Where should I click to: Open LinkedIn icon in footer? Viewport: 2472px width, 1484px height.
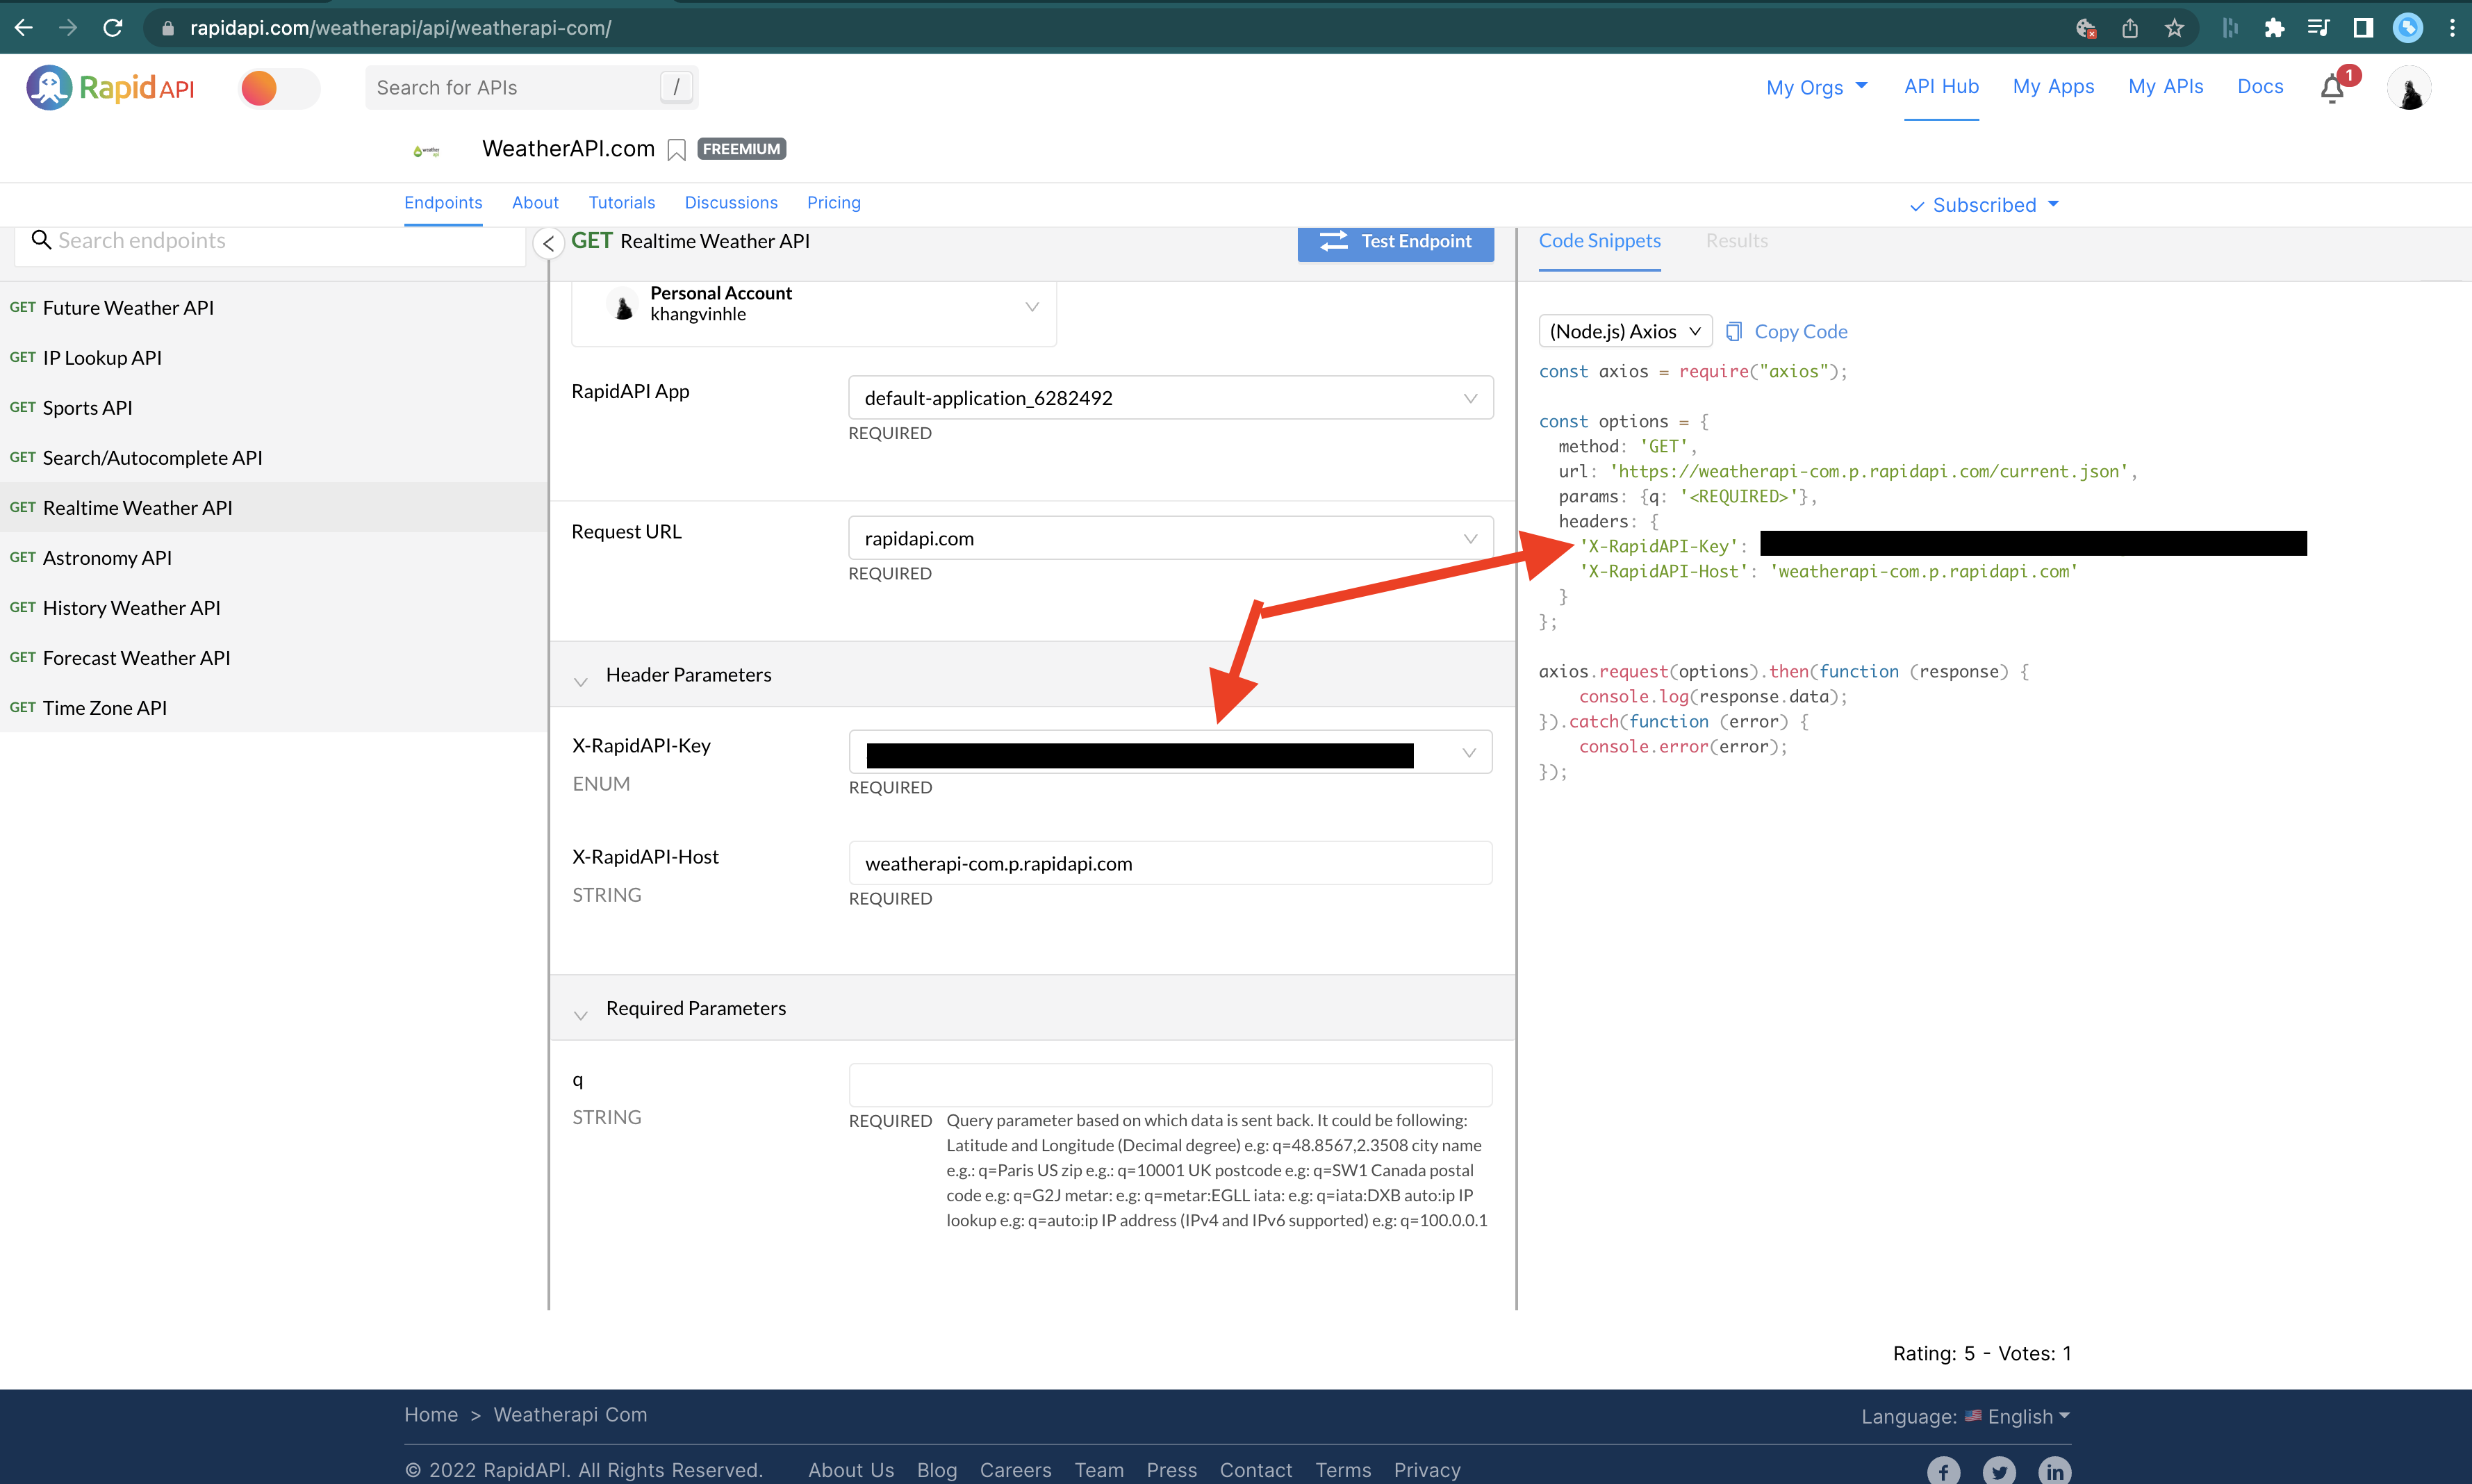pyautogui.click(x=2055, y=1471)
